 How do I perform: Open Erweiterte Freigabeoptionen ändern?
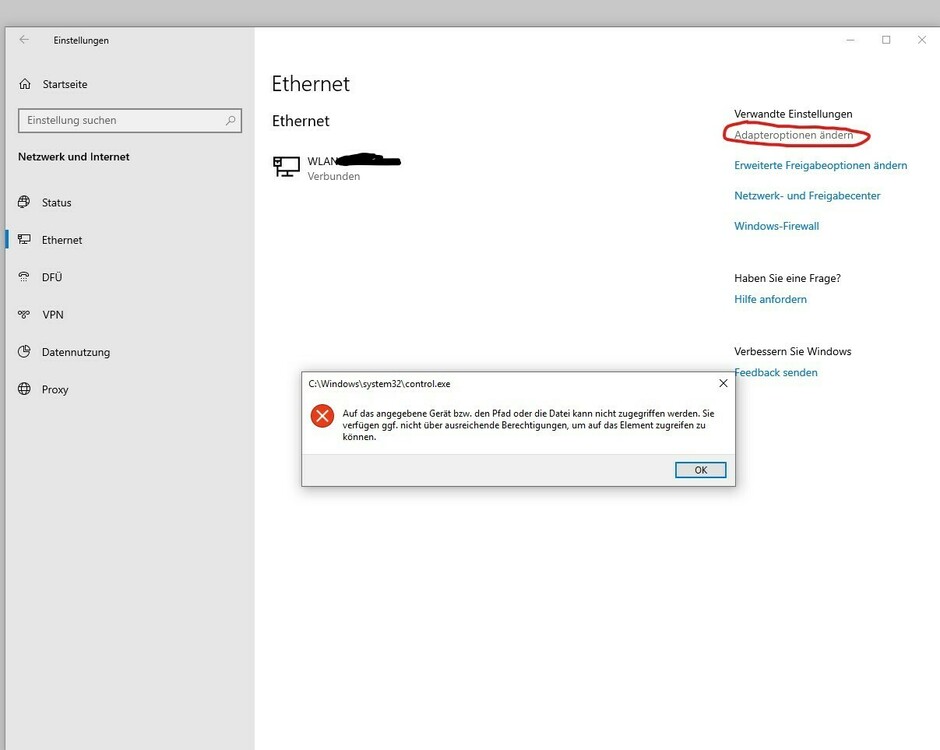[820, 165]
